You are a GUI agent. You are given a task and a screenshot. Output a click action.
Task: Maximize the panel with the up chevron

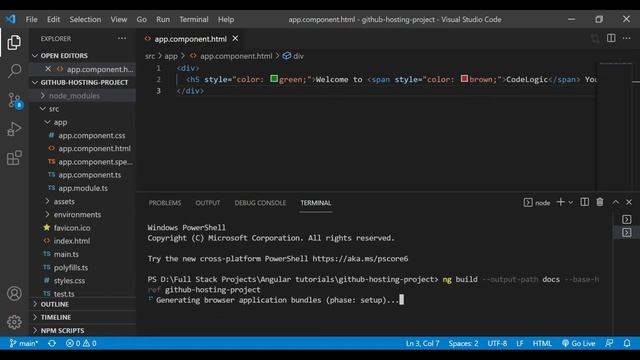[615, 202]
